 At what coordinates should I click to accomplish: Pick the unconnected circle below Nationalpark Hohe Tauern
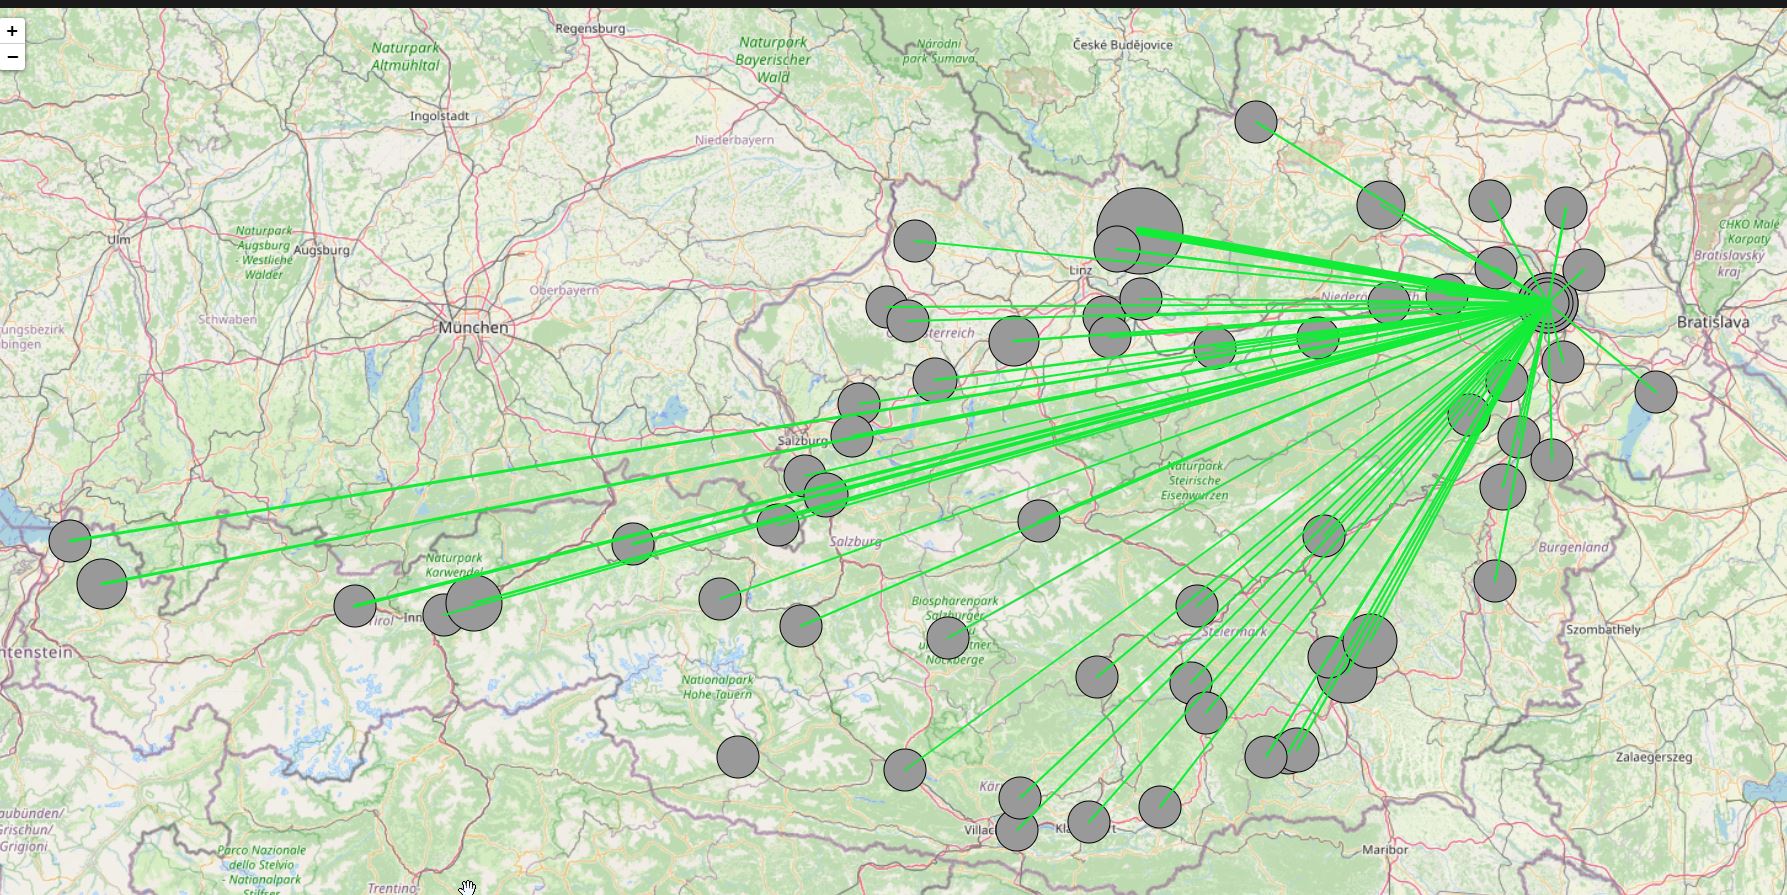[x=738, y=757]
